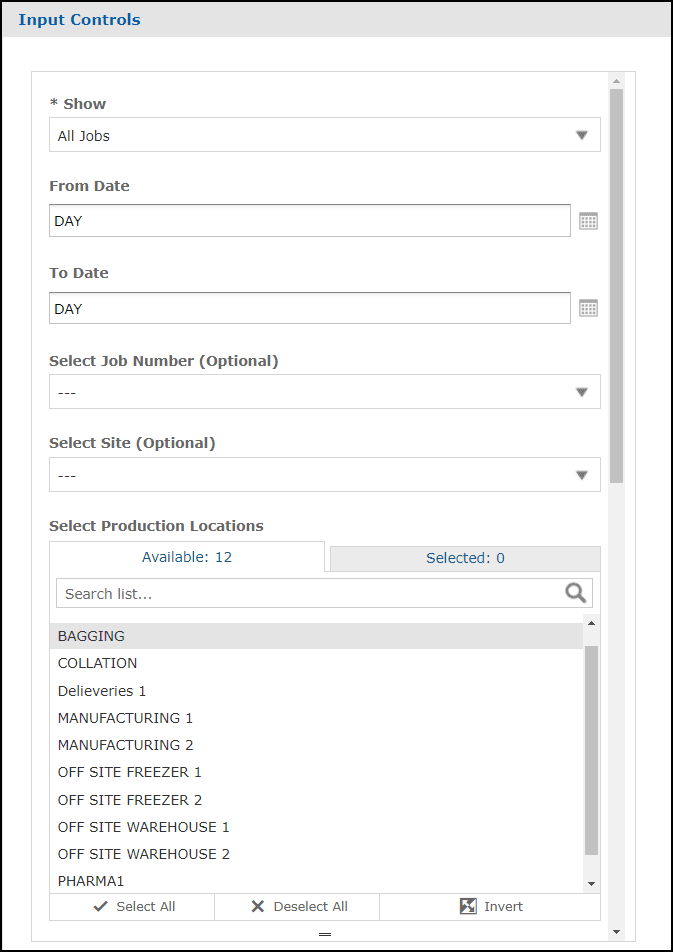
Task: Click the search magnifier icon in list
Action: pos(576,593)
